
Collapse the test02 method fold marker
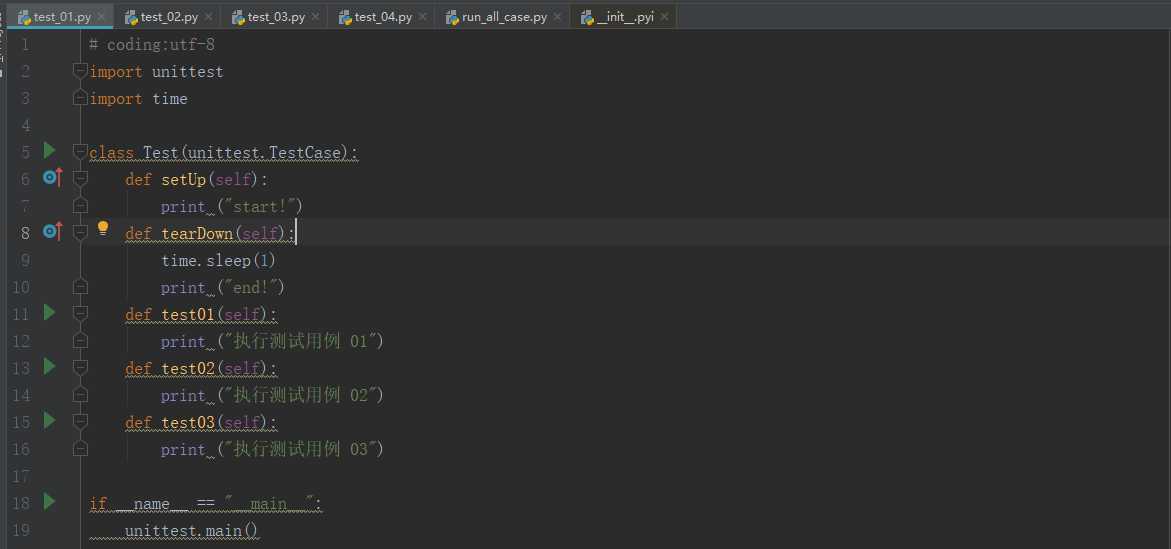tap(81, 367)
